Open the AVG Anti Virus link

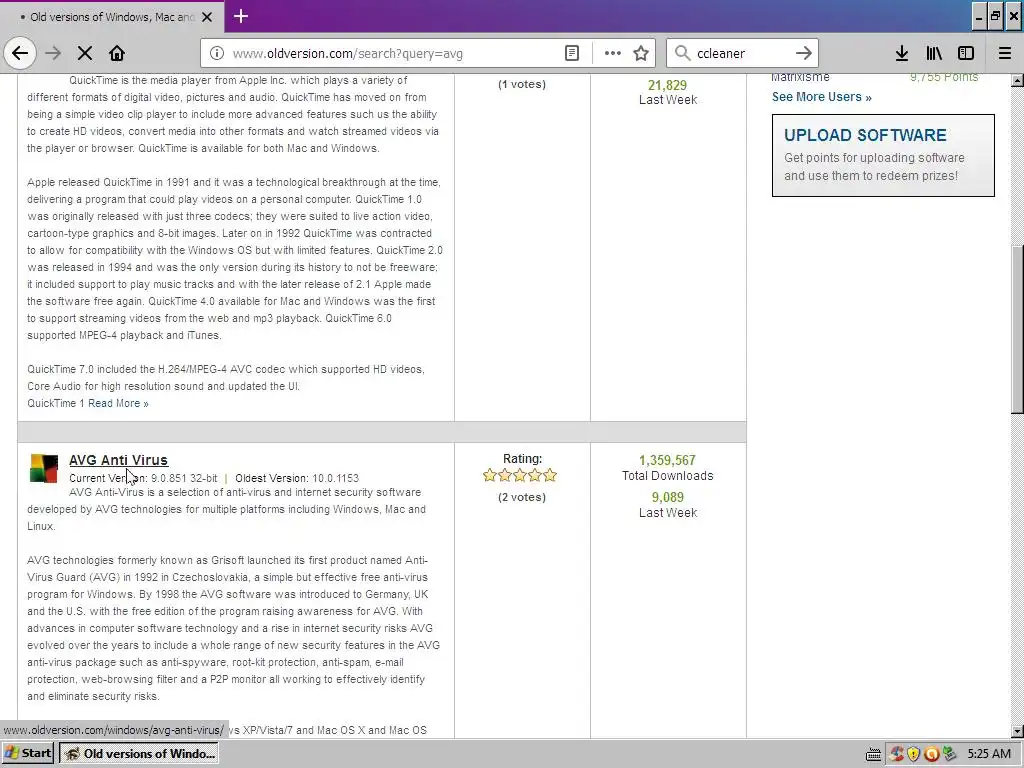pos(118,460)
